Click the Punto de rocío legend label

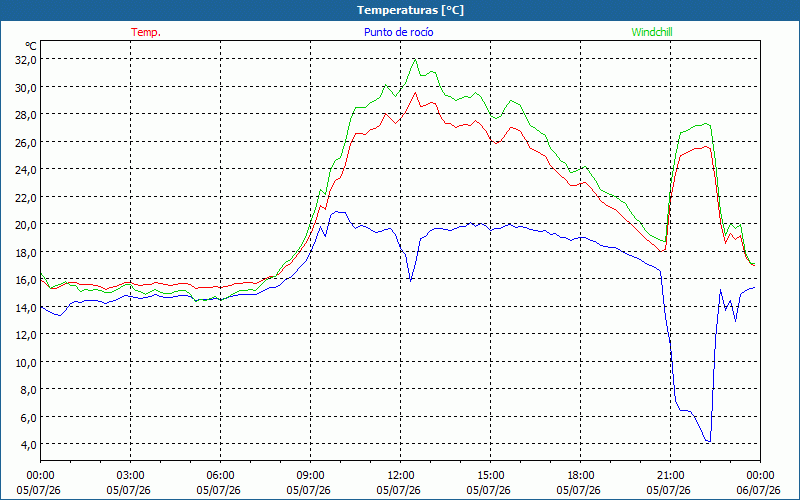point(398,32)
